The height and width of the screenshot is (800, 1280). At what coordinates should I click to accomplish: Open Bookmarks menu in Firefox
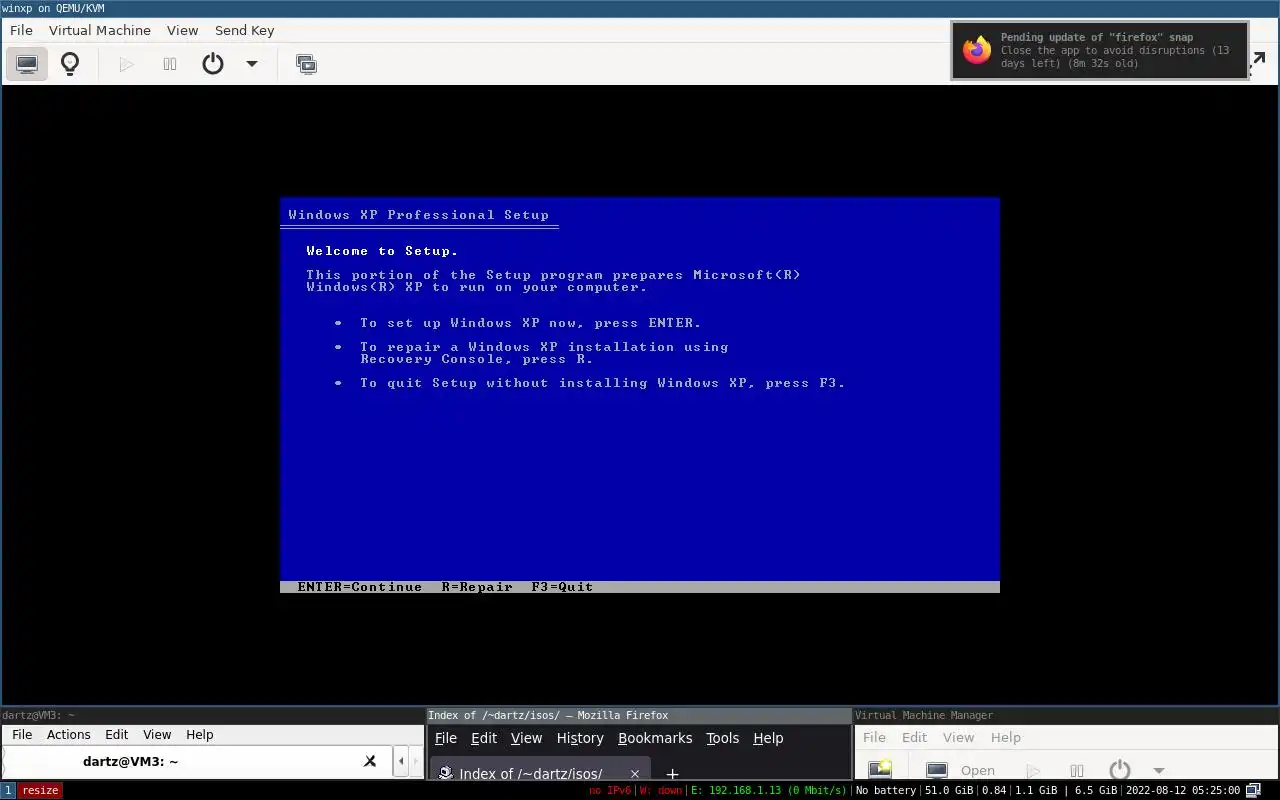click(x=655, y=738)
